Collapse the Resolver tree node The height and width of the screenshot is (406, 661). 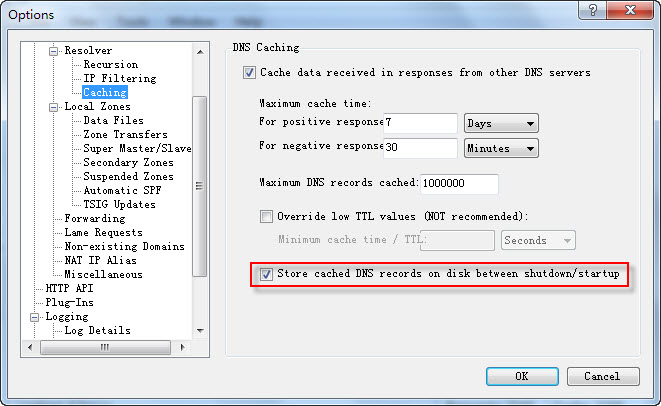(x=55, y=50)
